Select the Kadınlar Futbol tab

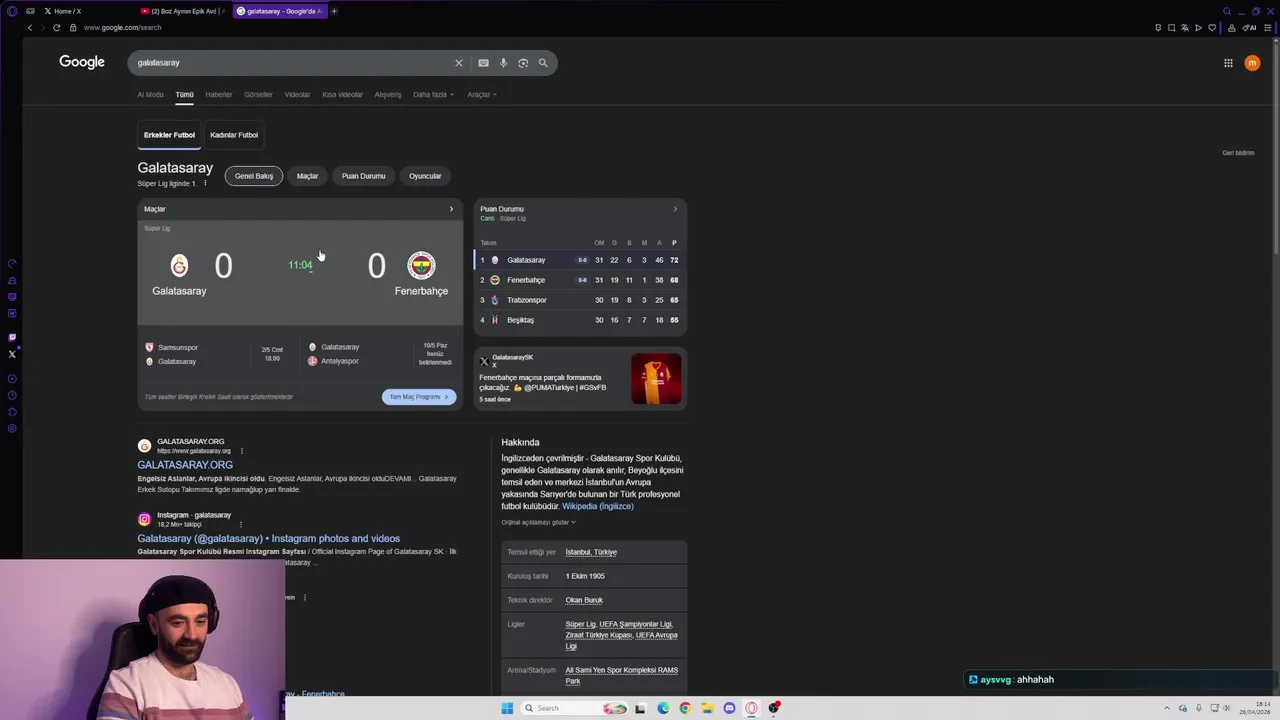click(x=234, y=135)
